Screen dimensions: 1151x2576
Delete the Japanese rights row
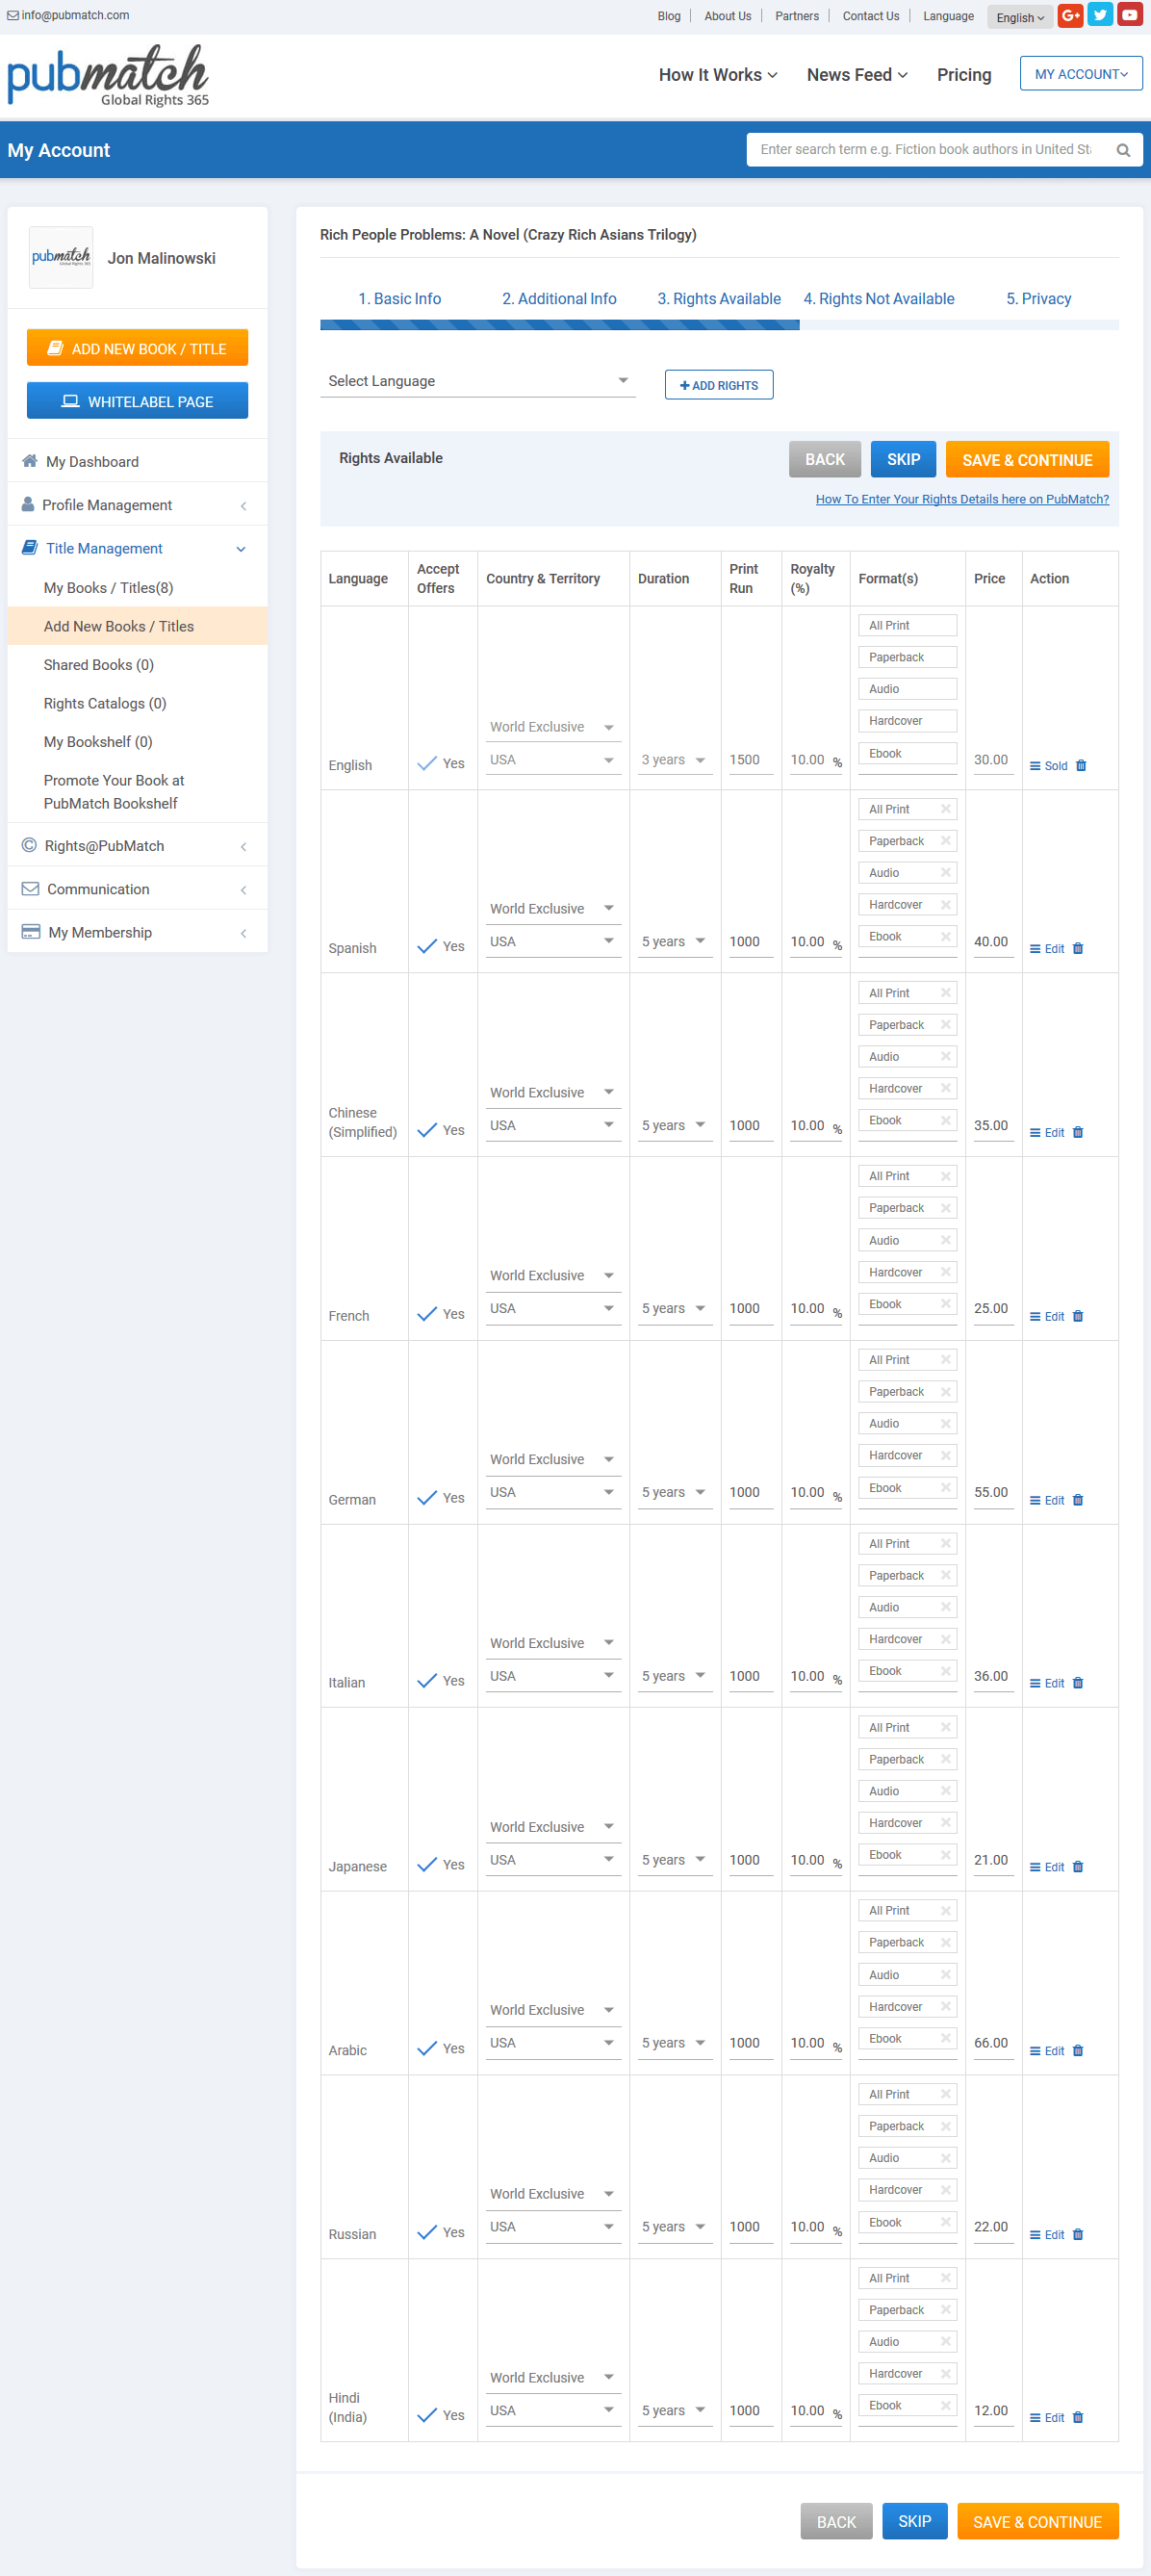click(x=1078, y=1867)
